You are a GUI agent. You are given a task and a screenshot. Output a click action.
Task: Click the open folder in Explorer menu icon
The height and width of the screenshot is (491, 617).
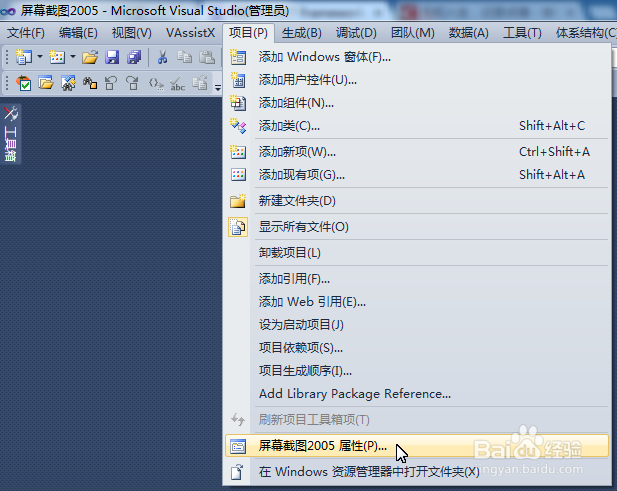tap(237, 472)
